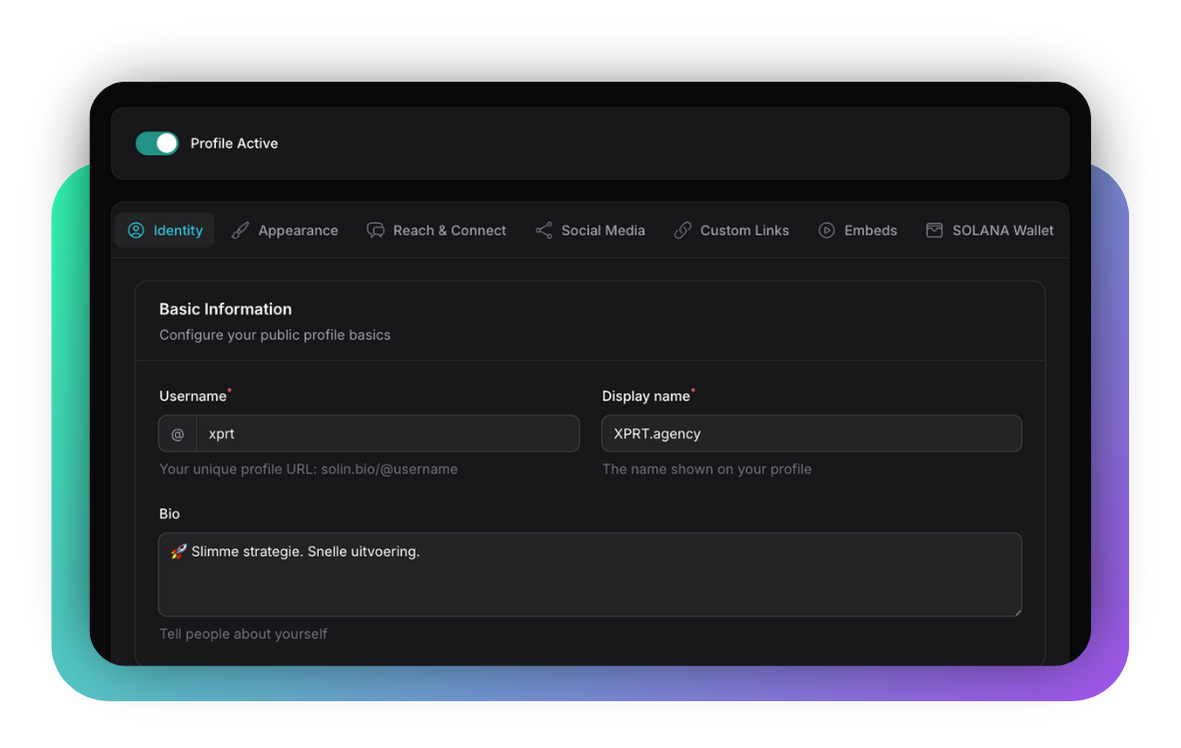Click the Custom Links chain icon
Screen dimensions: 1181x748
click(683, 230)
